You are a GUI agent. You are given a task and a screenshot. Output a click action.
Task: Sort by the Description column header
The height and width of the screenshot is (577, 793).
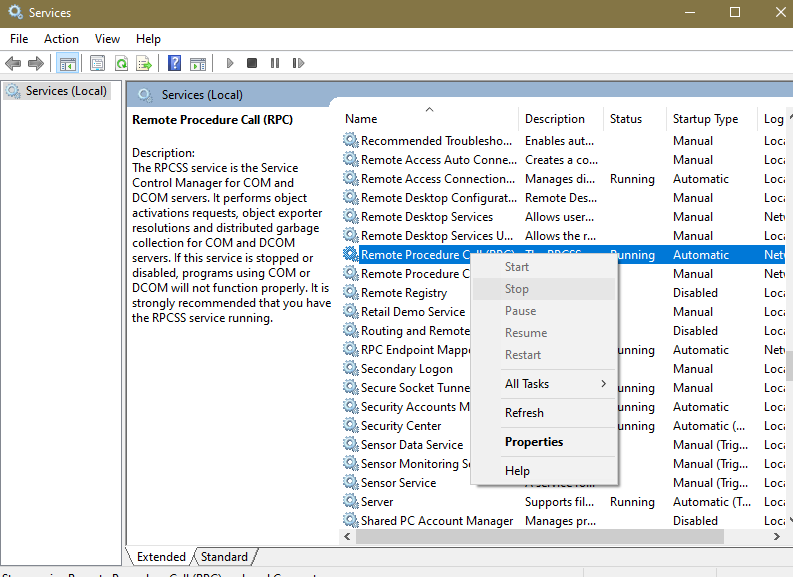(561, 119)
